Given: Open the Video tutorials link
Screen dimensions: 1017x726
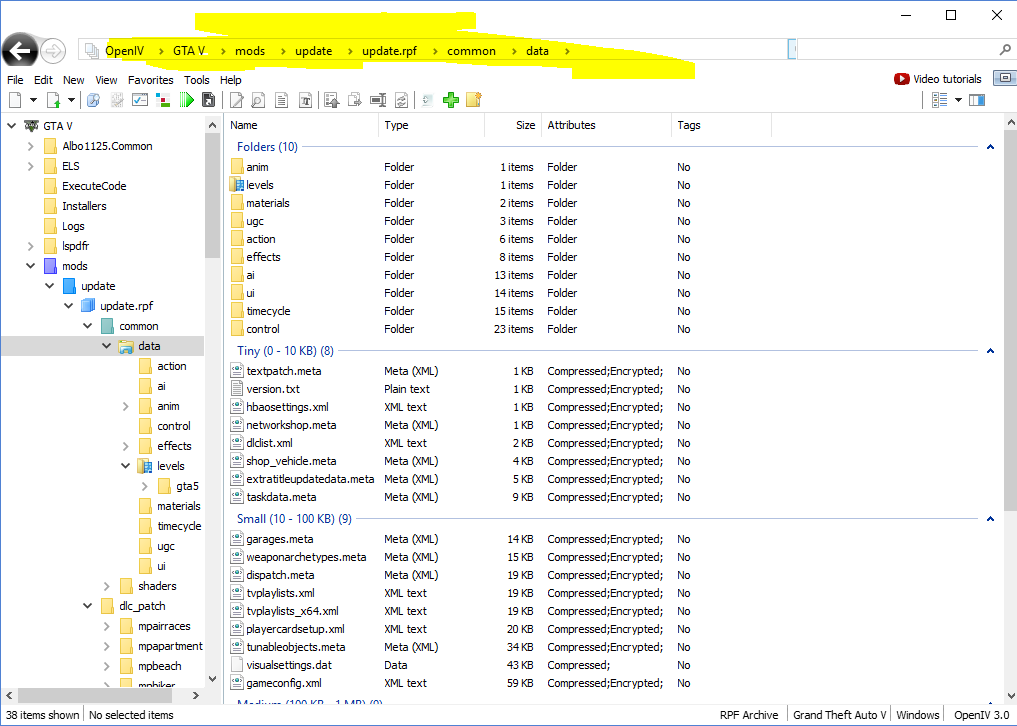Looking at the screenshot, I should click(938, 79).
